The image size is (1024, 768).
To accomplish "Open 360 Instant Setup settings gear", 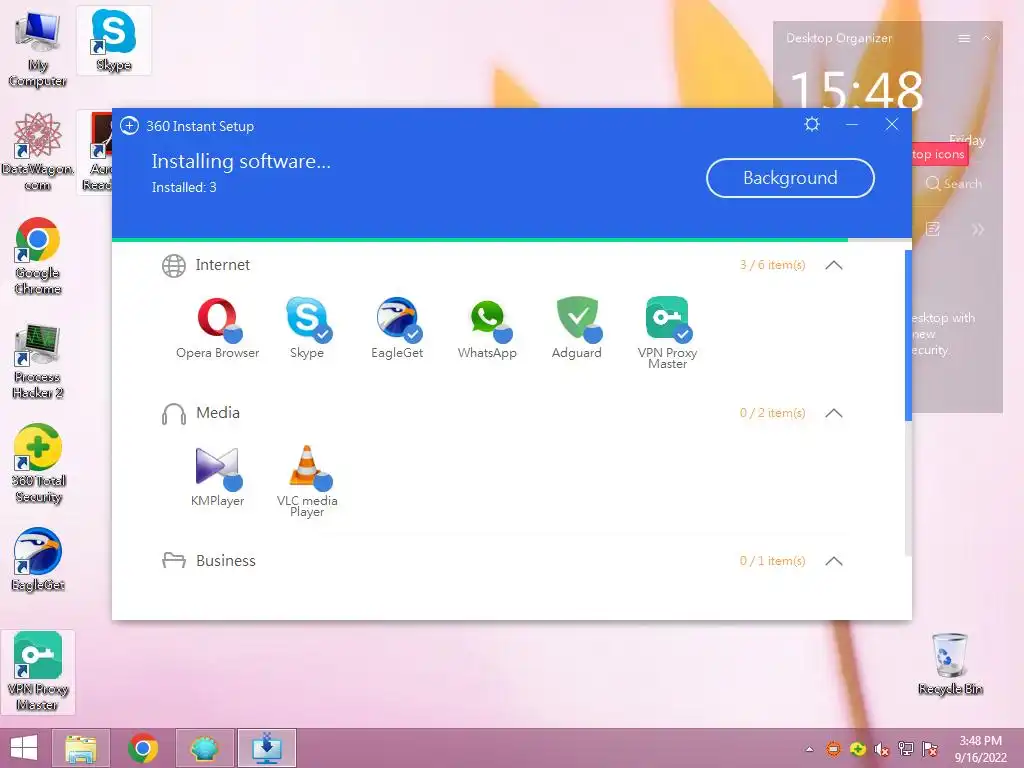I will pyautogui.click(x=812, y=124).
